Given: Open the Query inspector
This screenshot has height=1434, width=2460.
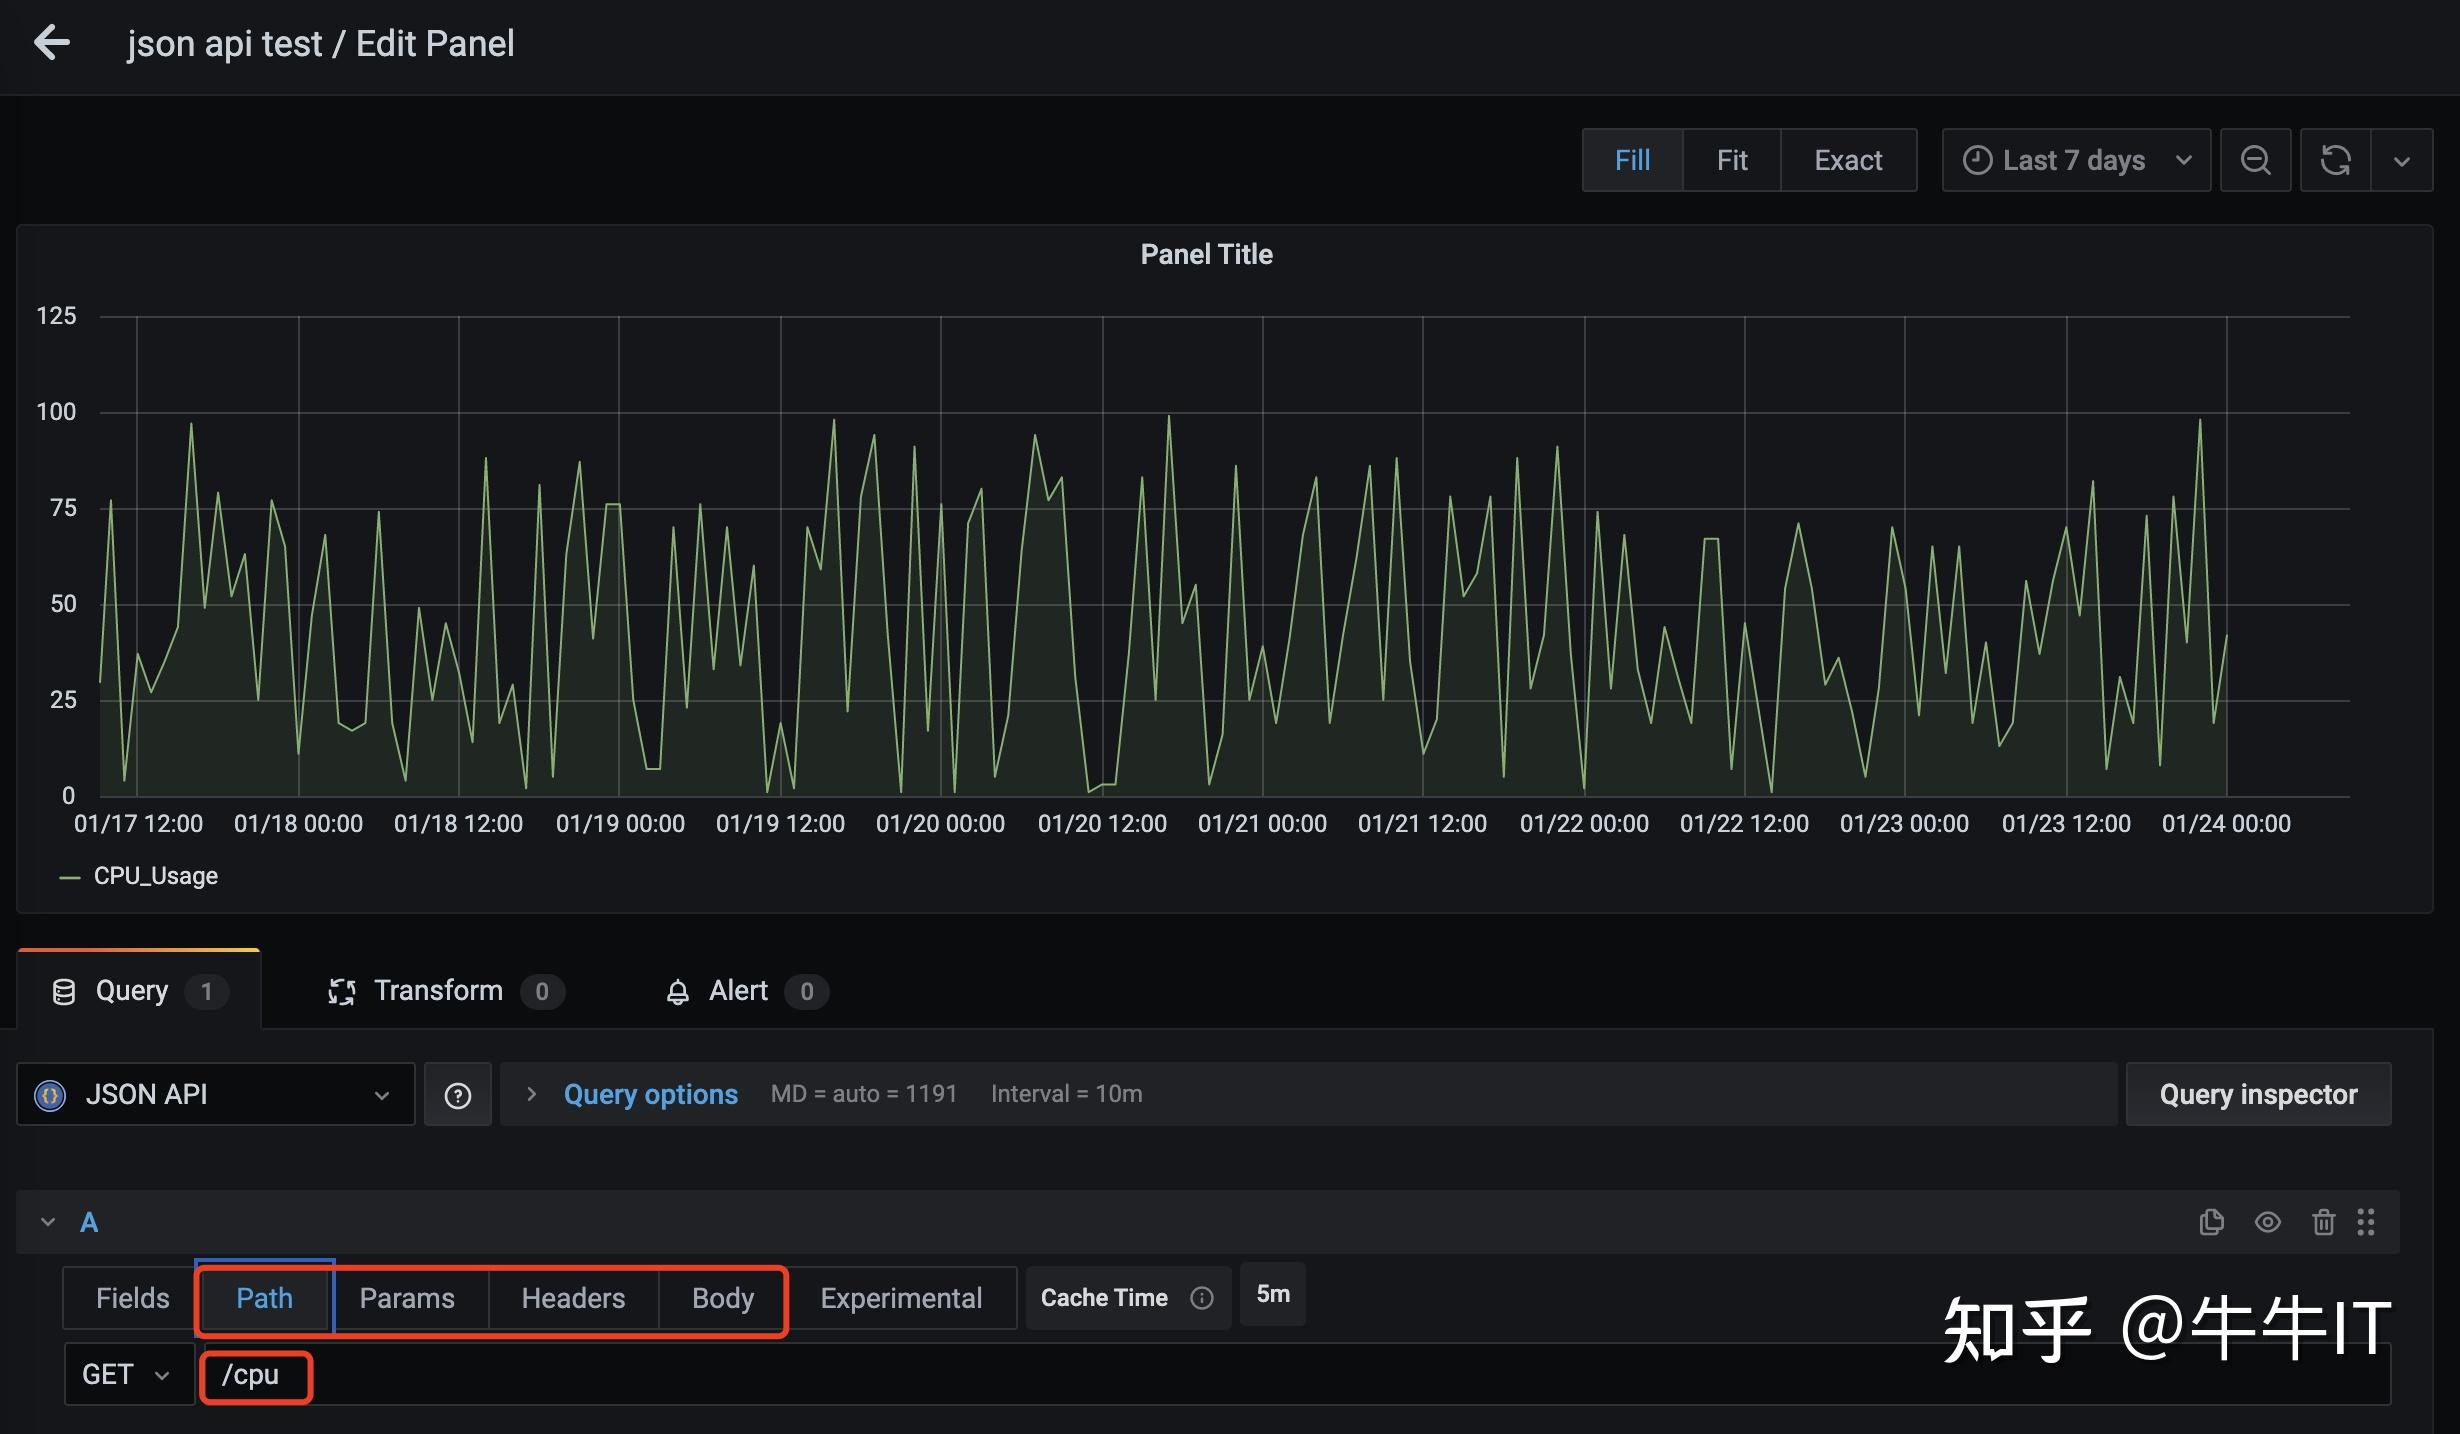Looking at the screenshot, I should point(2257,1094).
